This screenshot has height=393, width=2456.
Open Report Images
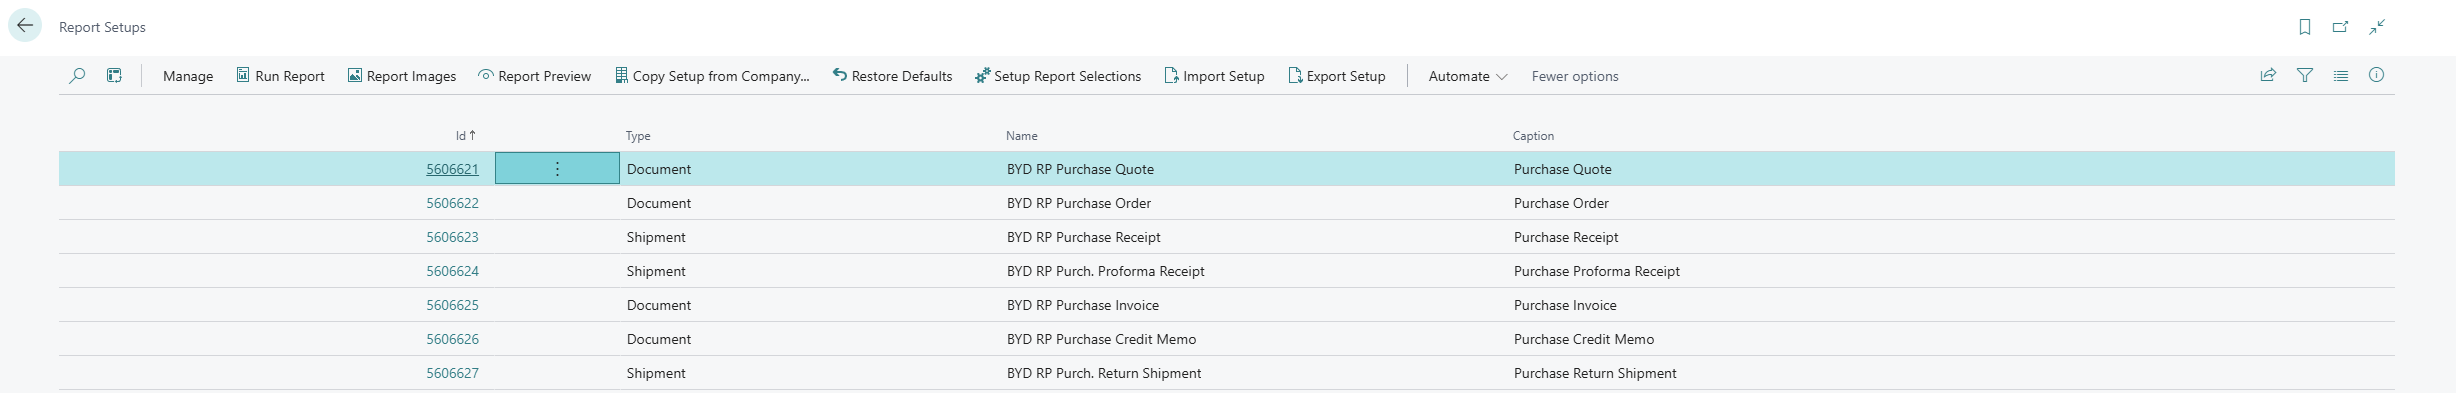402,76
